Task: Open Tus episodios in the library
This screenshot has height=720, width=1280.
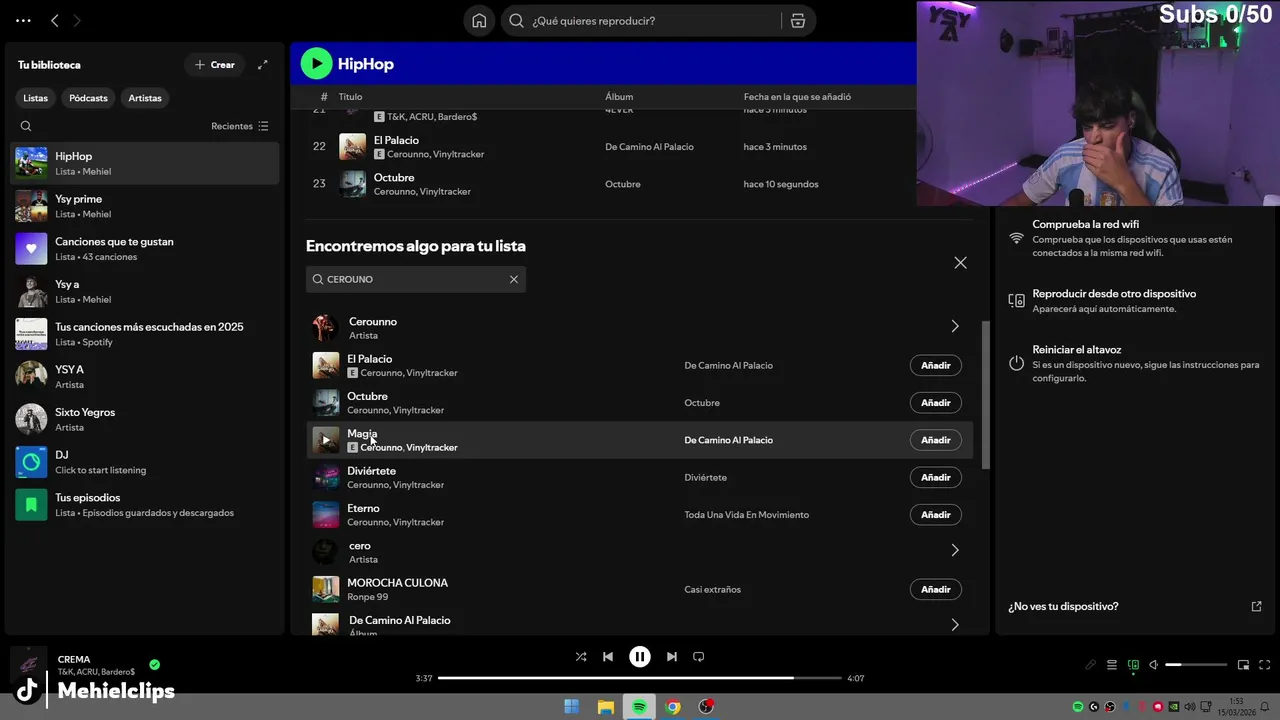Action: pos(145,505)
